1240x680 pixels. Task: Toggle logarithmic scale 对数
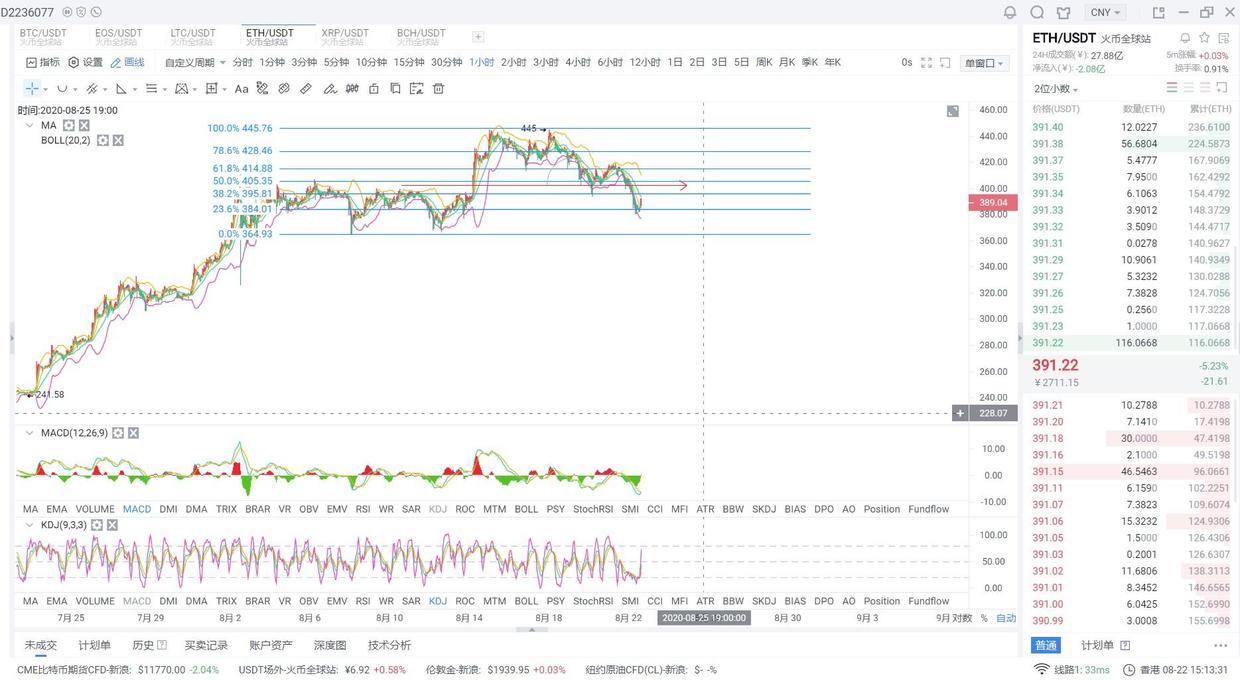(x=960, y=618)
